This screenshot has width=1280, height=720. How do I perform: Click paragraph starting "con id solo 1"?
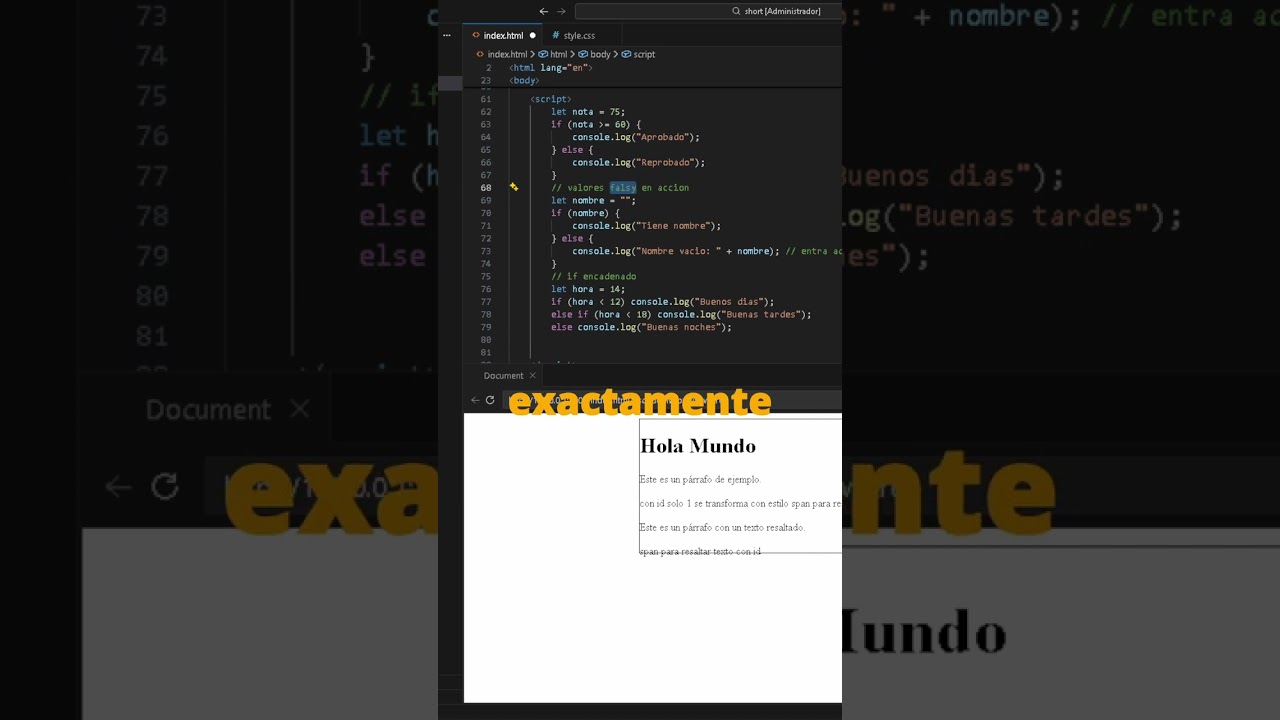(740, 504)
